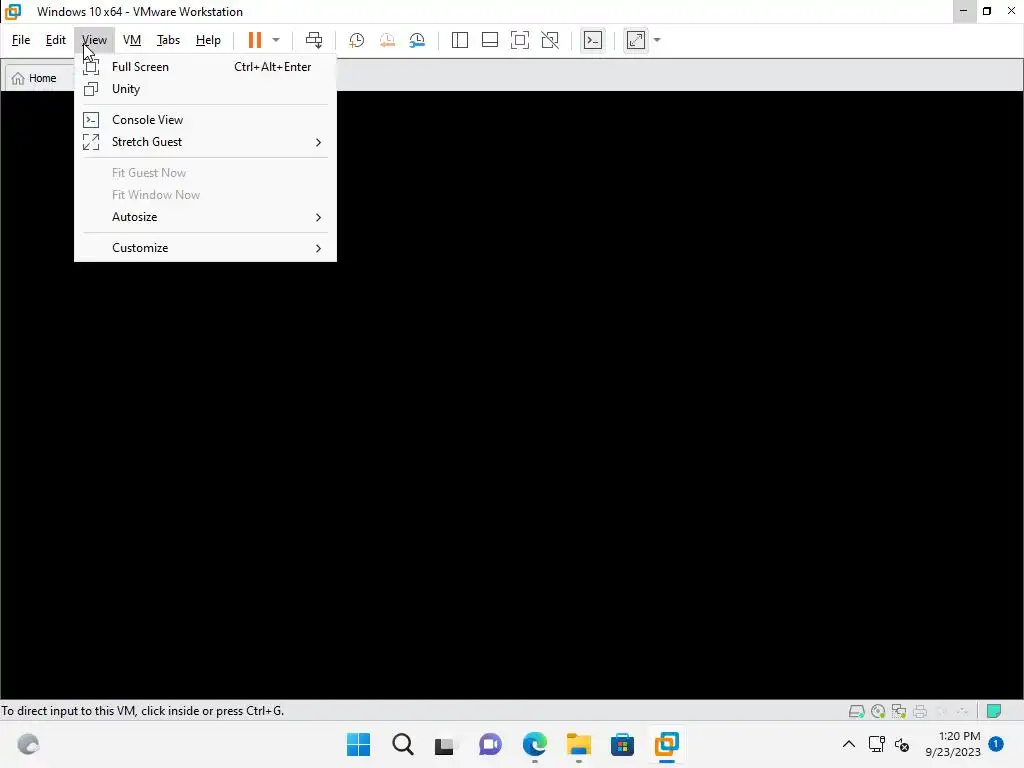1024x768 pixels.
Task: Open the Windows Start menu
Action: pyautogui.click(x=358, y=744)
